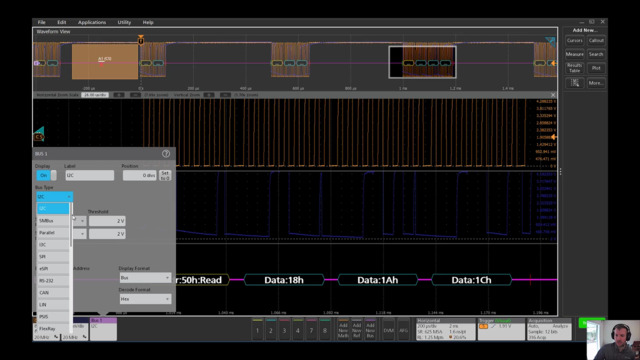Click the C3 channel ground indicator
640x360 pixels.
(39, 137)
